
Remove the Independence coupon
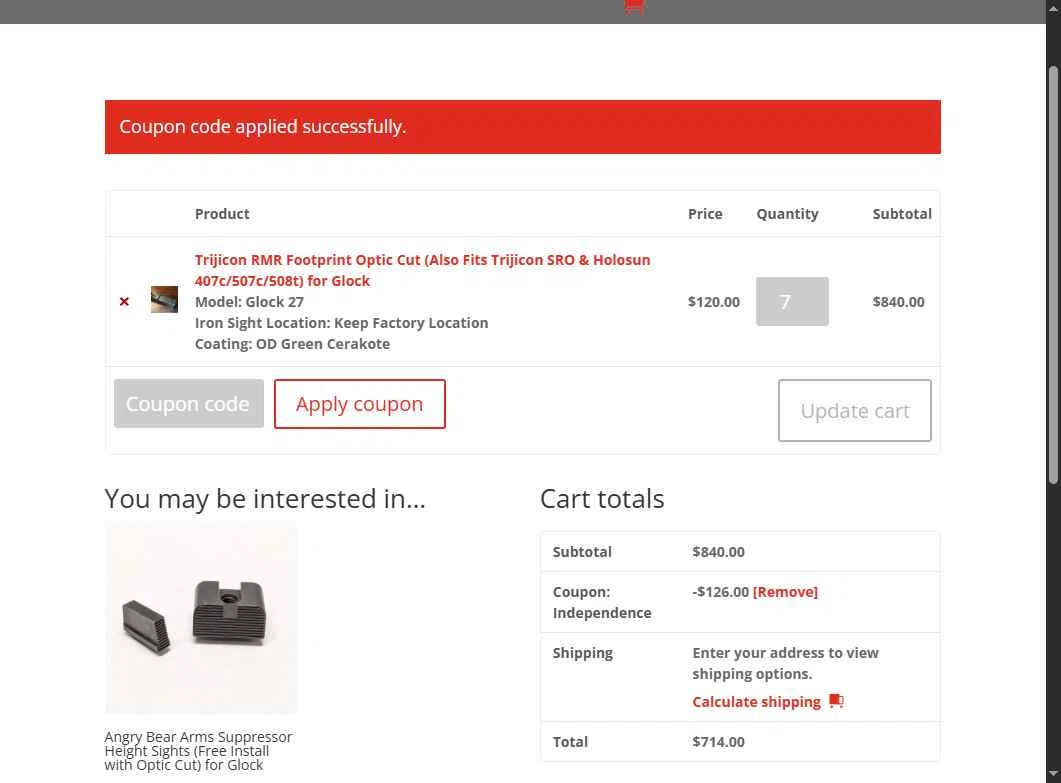coord(785,592)
